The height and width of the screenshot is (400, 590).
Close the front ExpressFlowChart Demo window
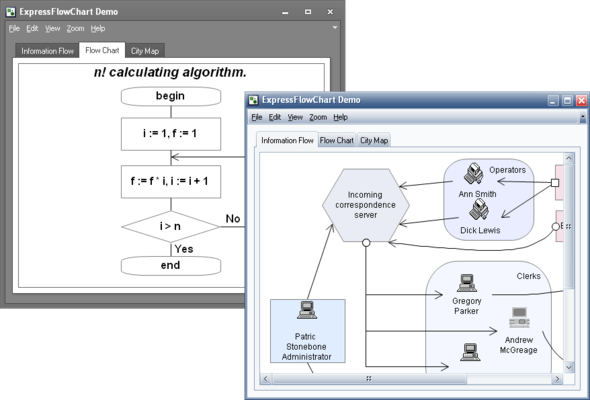(581, 100)
